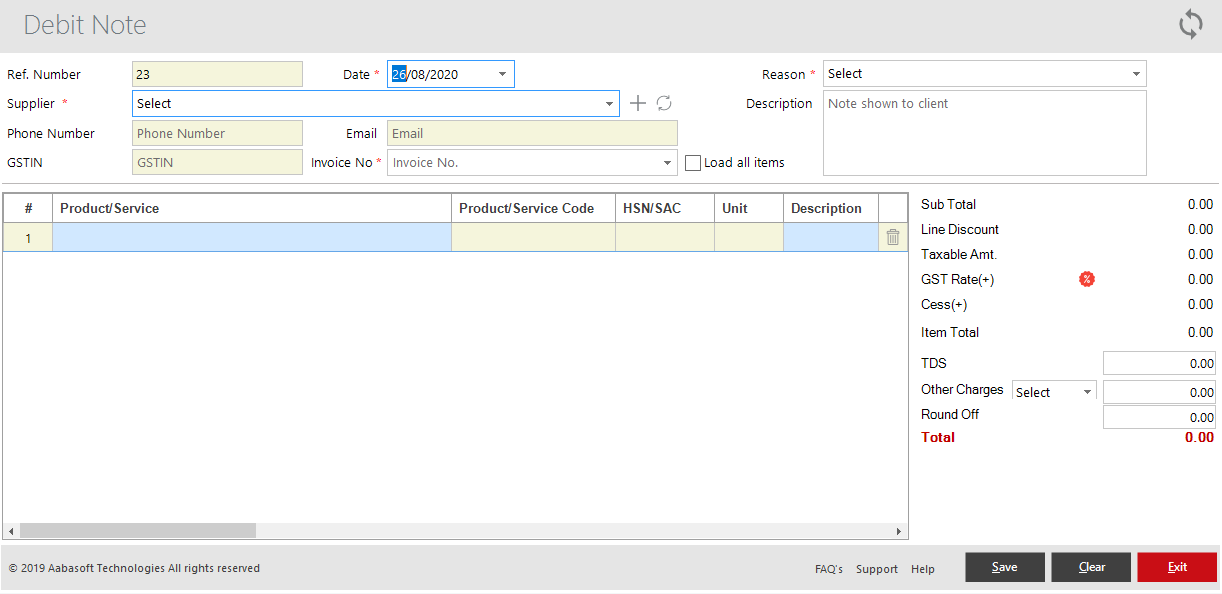Viewport: 1222px width, 594px height.
Task: Click the Description note box
Action: [x=984, y=130]
